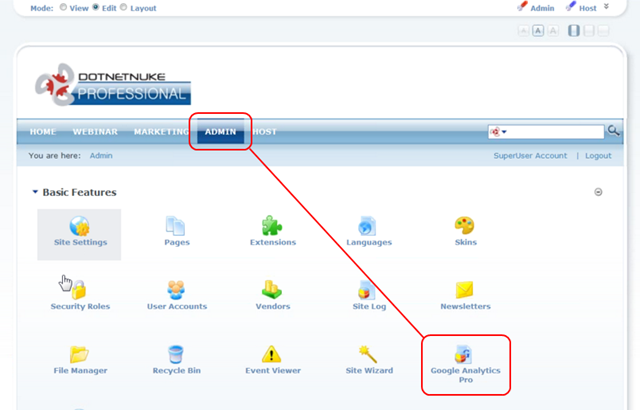Image resolution: width=640 pixels, height=410 pixels.
Task: Select Edit mode radio button
Action: (96, 7)
